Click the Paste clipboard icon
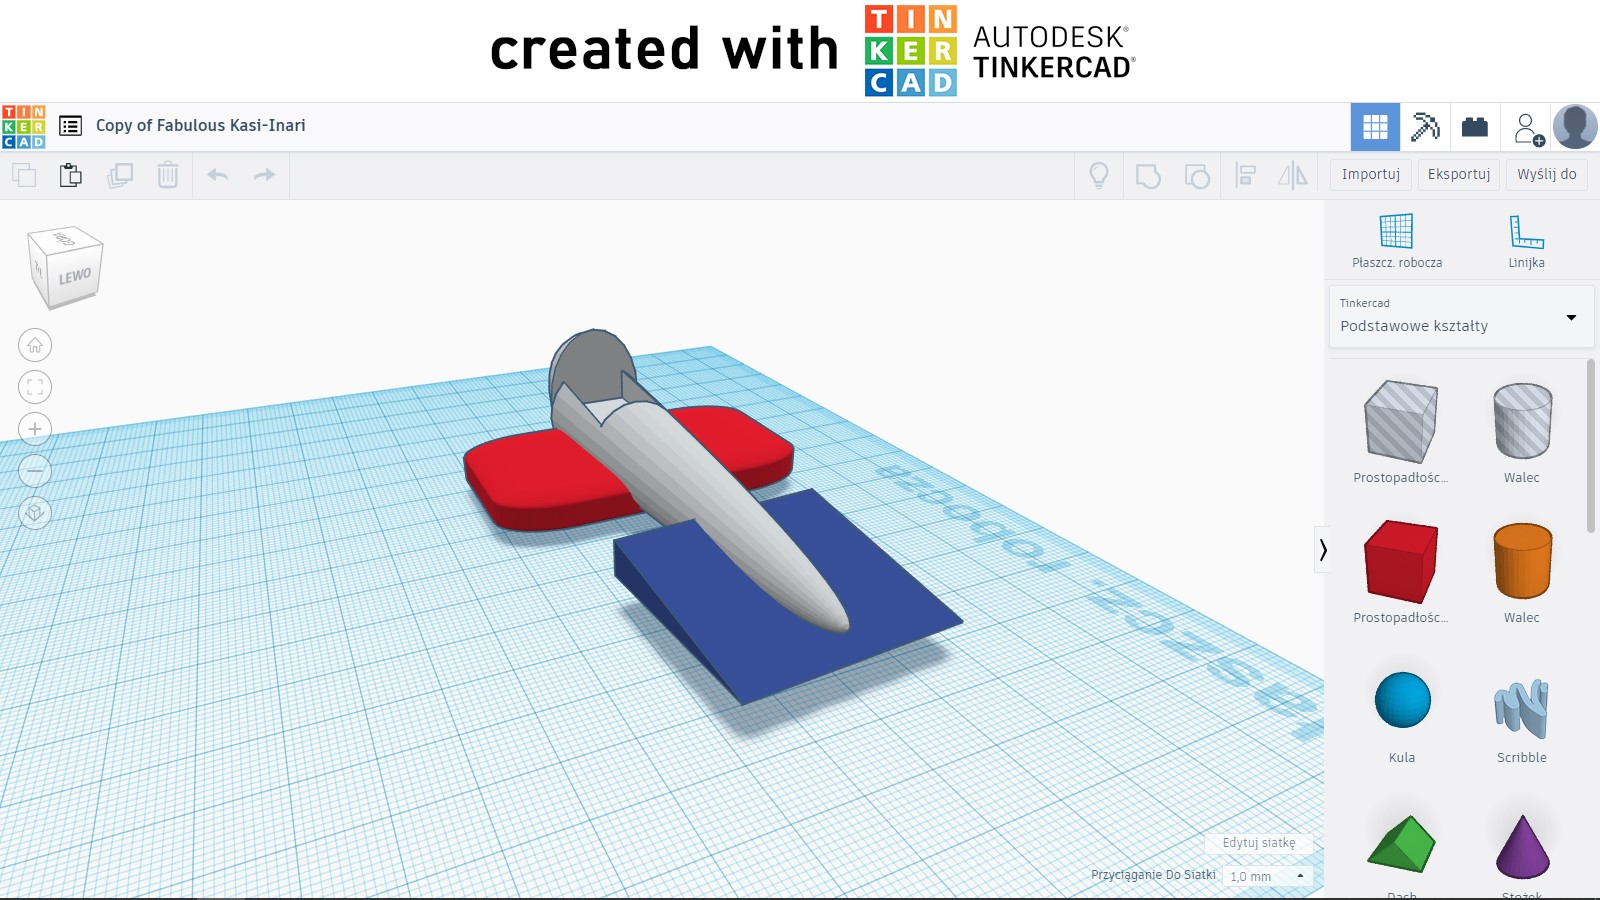This screenshot has height=900, width=1600. (x=71, y=175)
